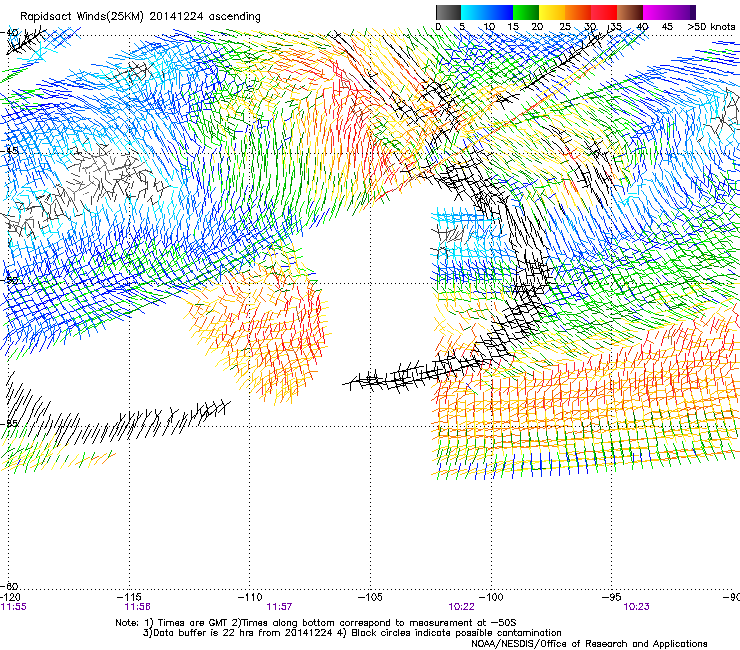Click the -120 longitude axis label
Viewport: 740px width, 650px height.
(x=10, y=597)
